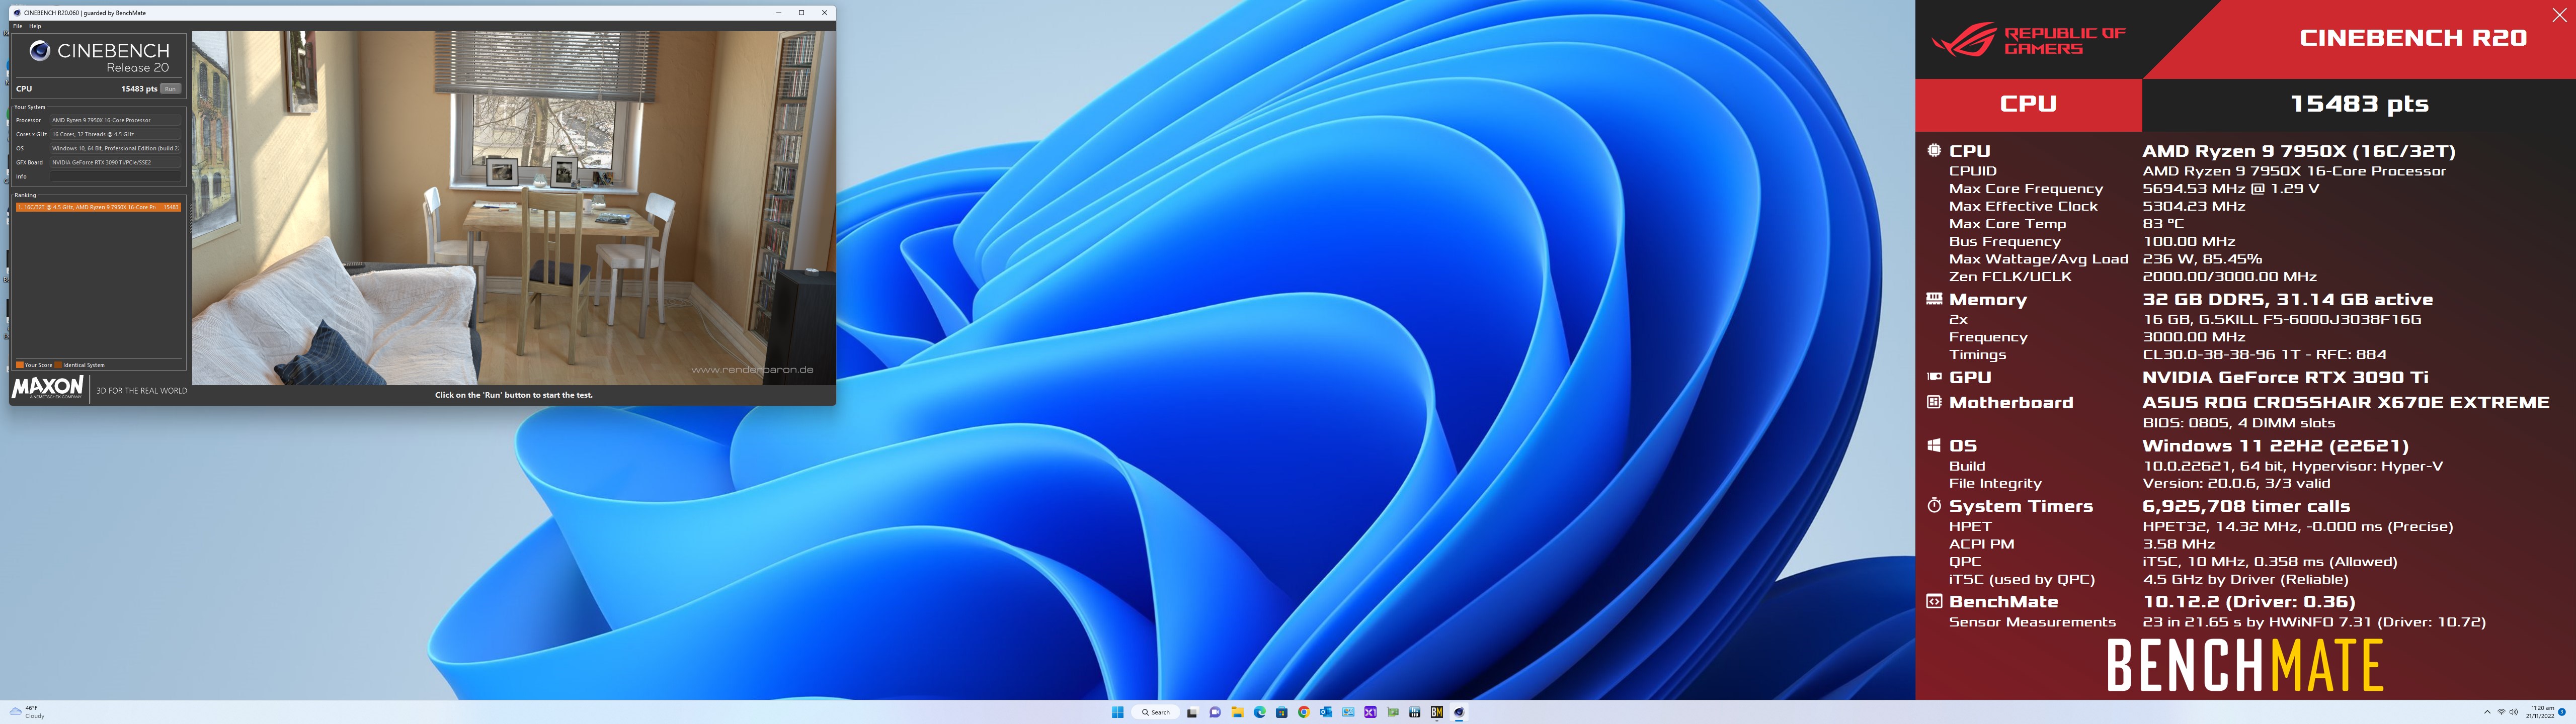This screenshot has height=724, width=2576.
Task: Click the 15483 pts score in BenchMate
Action: click(2359, 104)
